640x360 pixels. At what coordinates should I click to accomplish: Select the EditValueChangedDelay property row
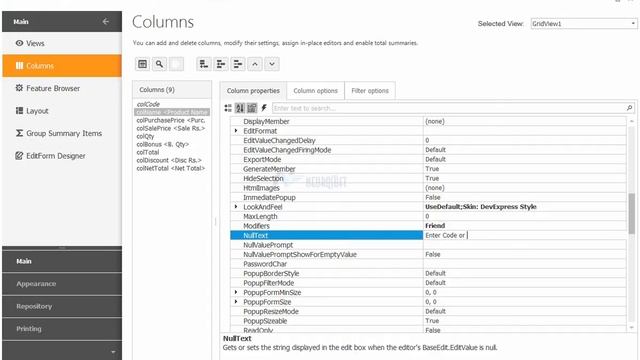pos(428,140)
